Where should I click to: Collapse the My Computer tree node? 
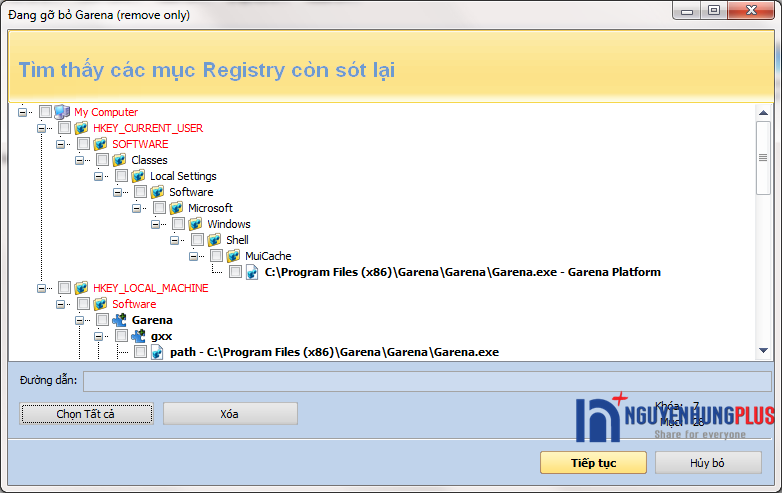pos(22,112)
